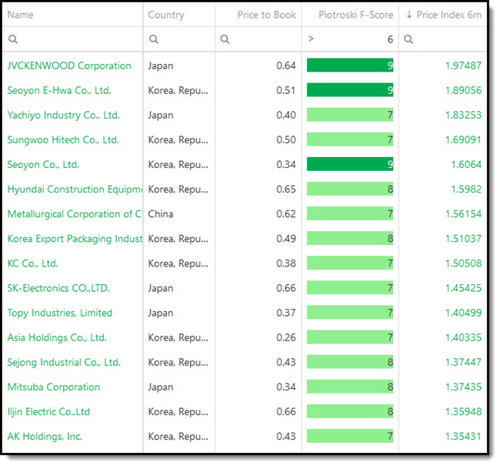Screen dimensions: 500x465
Task: Open JVCKENWOOD Corporation company link
Action: click(x=69, y=66)
